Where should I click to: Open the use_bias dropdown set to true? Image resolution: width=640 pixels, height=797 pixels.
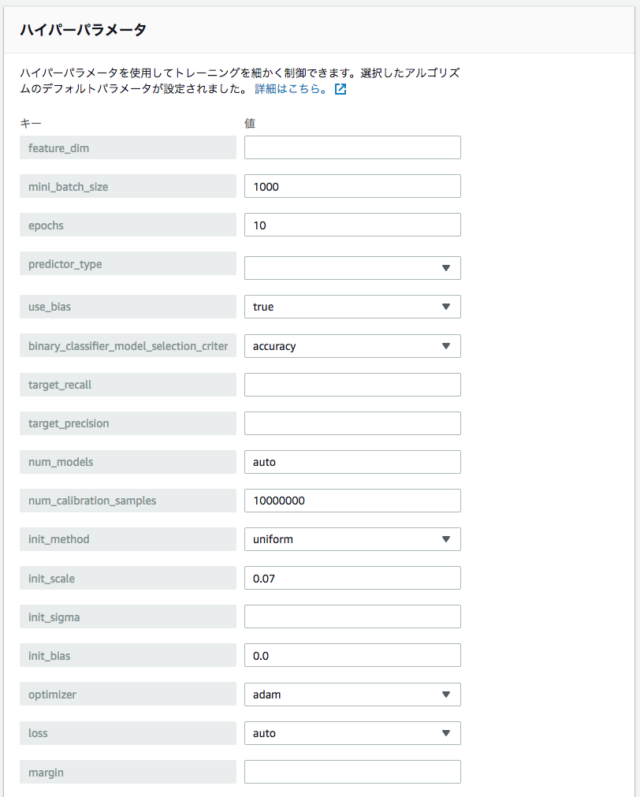pyautogui.click(x=352, y=307)
